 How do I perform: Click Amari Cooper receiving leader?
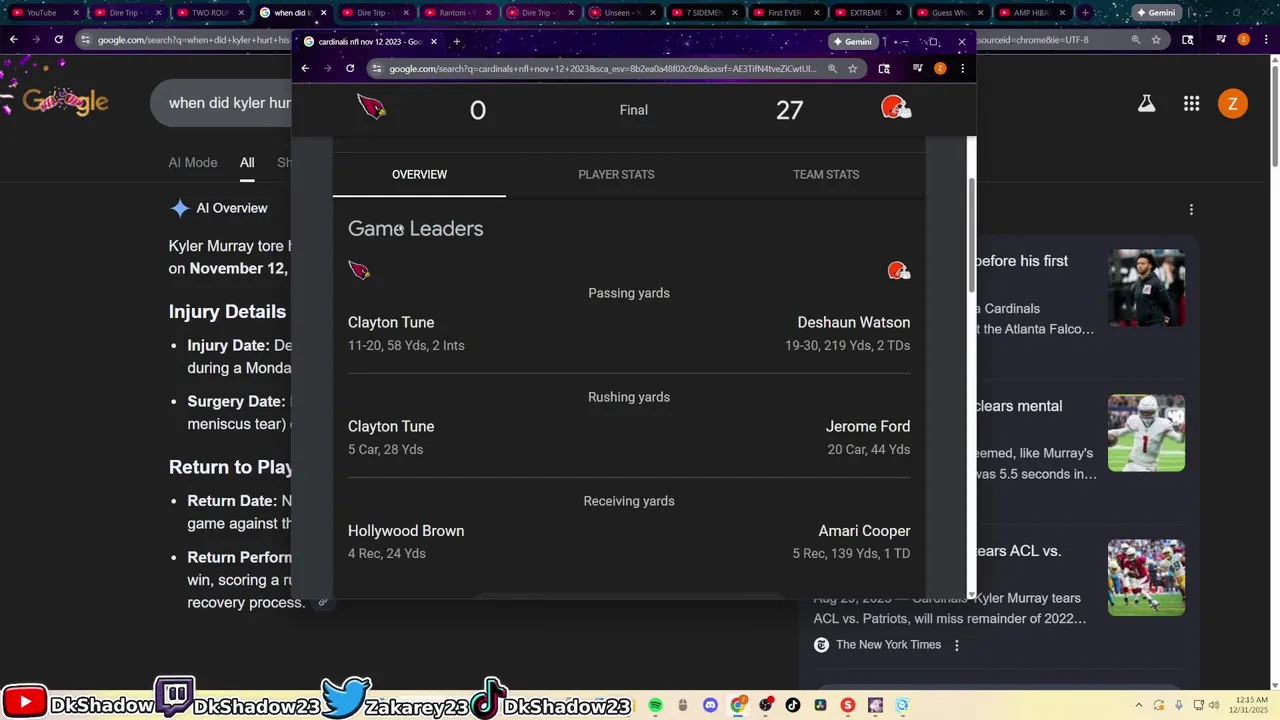864,531
